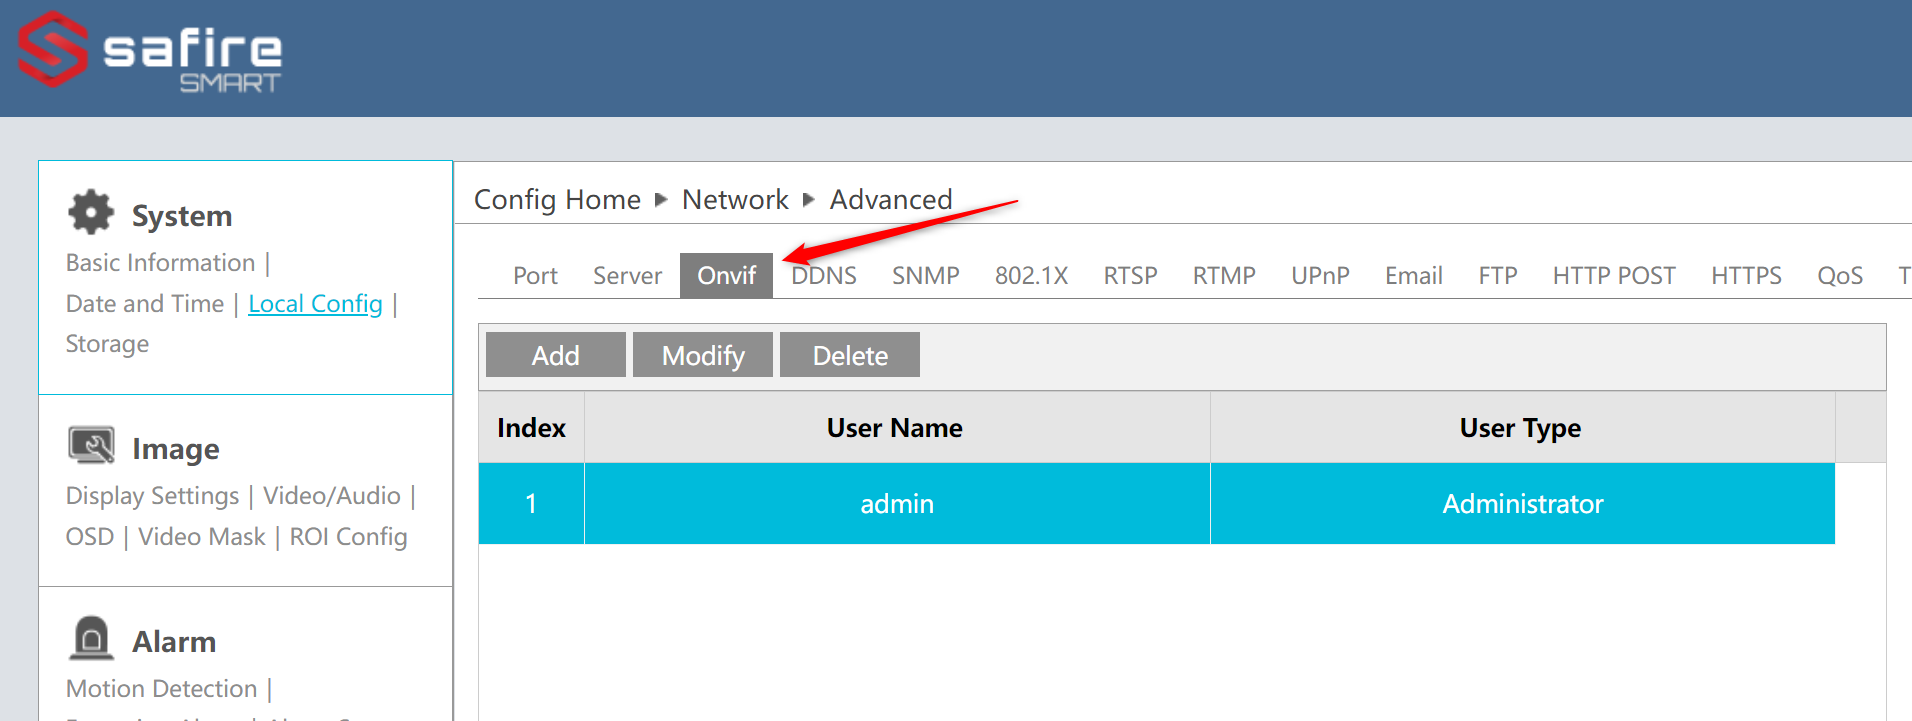Open Display Settings under Image
Viewport: 1912px width, 721px height.
pyautogui.click(x=152, y=496)
